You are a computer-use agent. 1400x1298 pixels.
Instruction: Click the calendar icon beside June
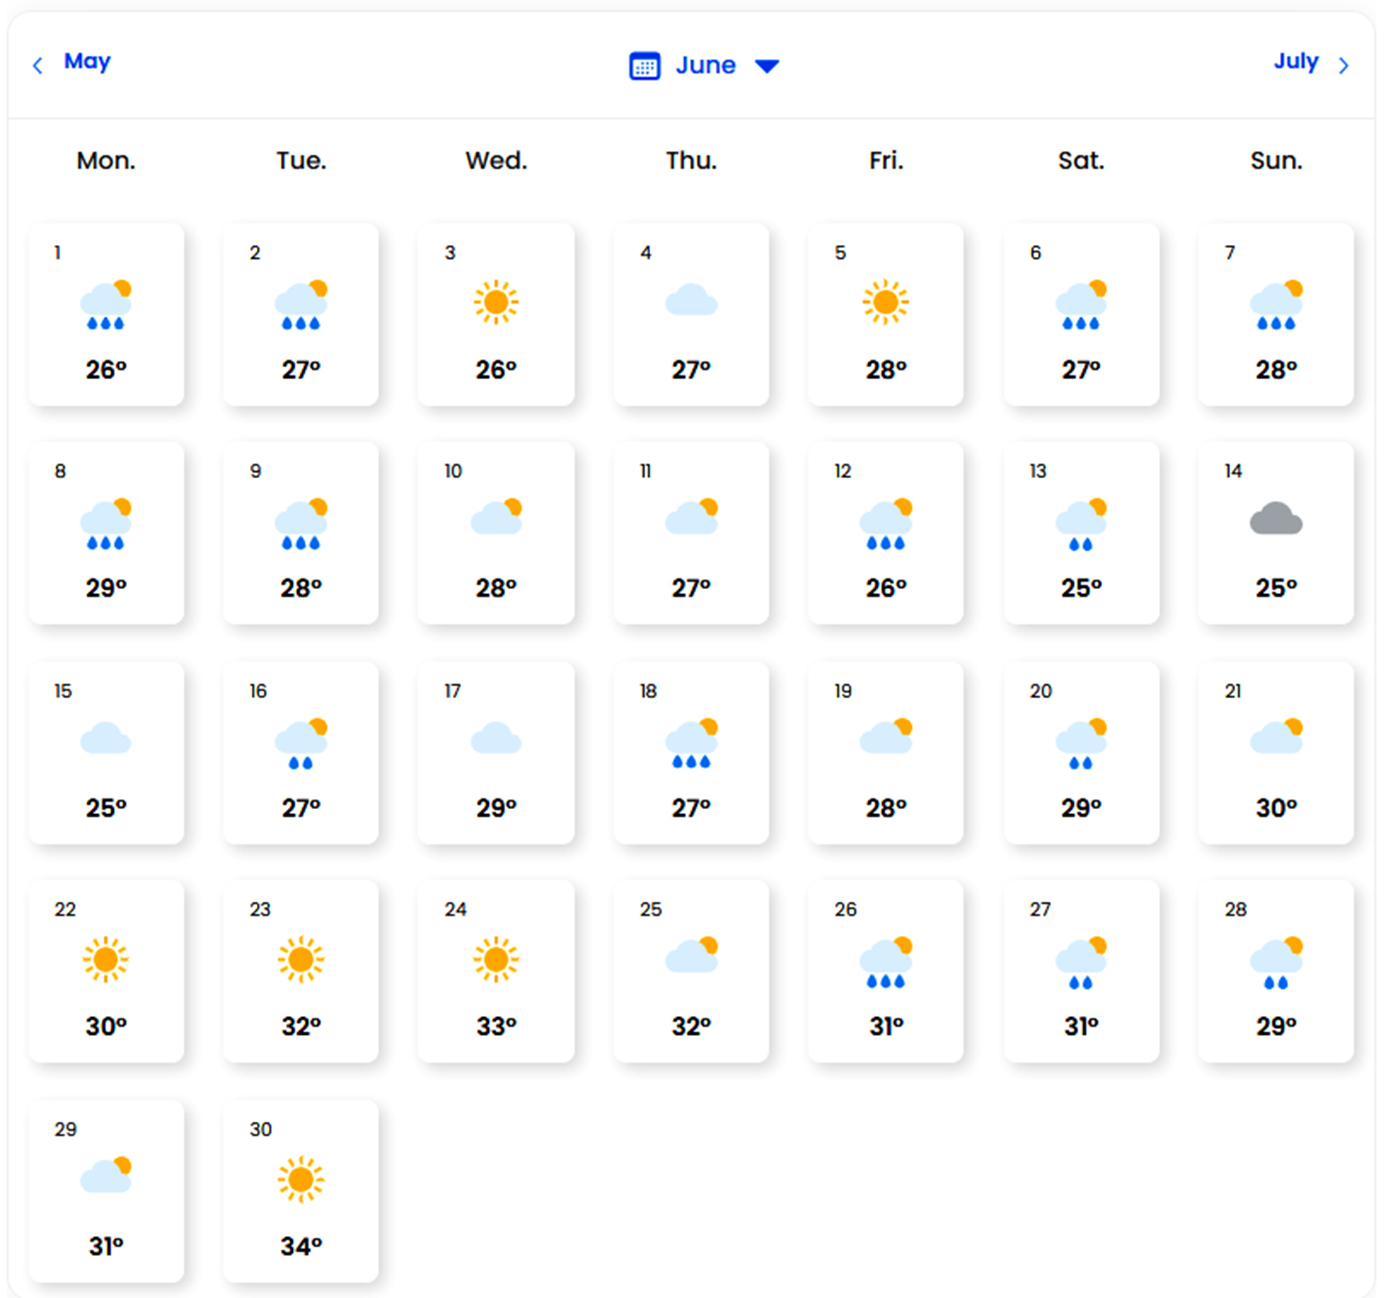pos(644,66)
